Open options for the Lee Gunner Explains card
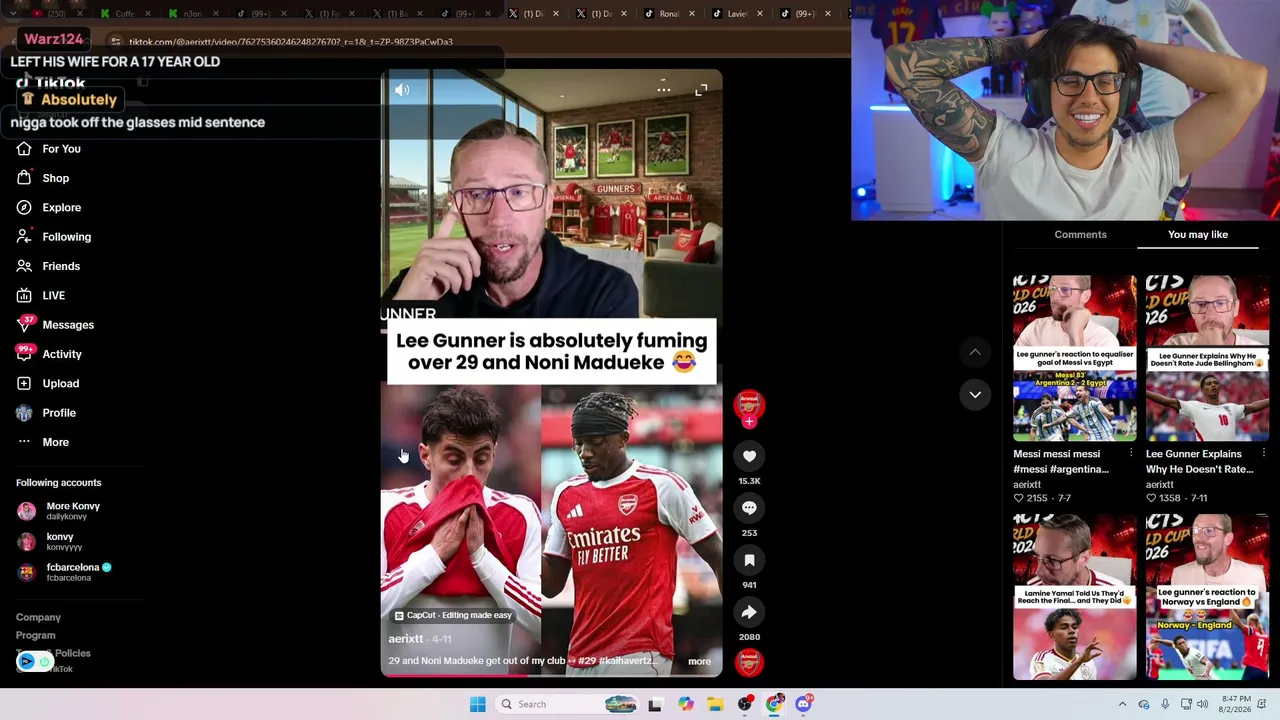 coord(1263,454)
